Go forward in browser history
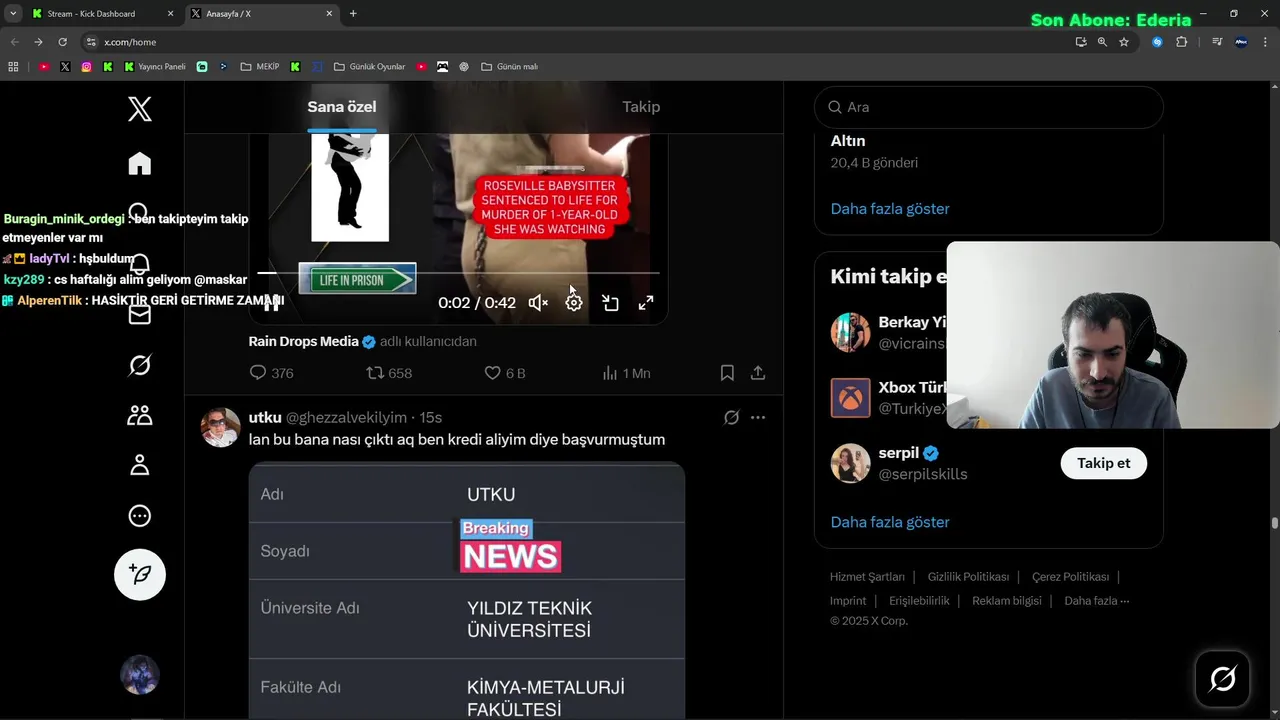 click(x=38, y=42)
